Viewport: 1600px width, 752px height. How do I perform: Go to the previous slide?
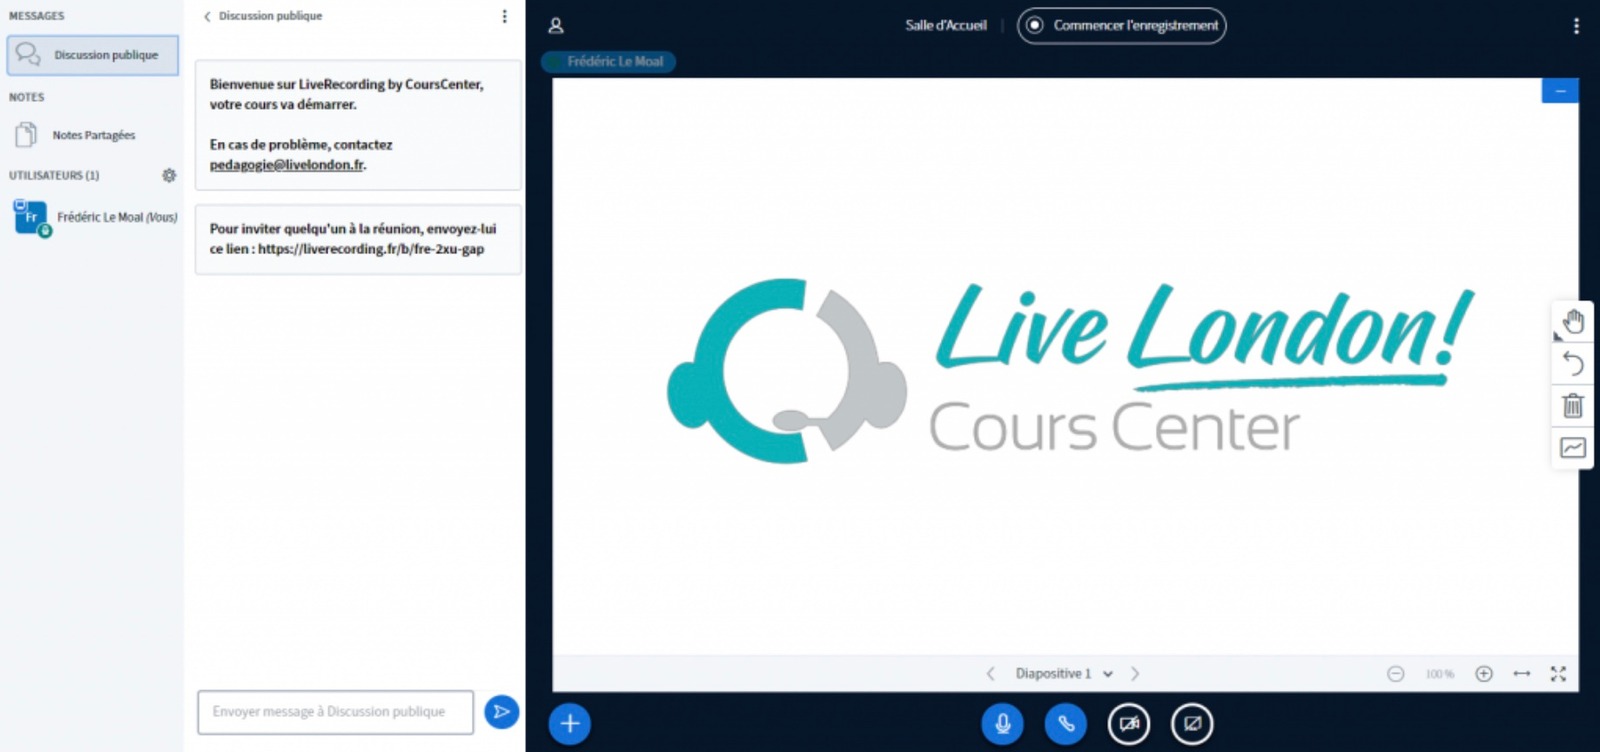(990, 674)
